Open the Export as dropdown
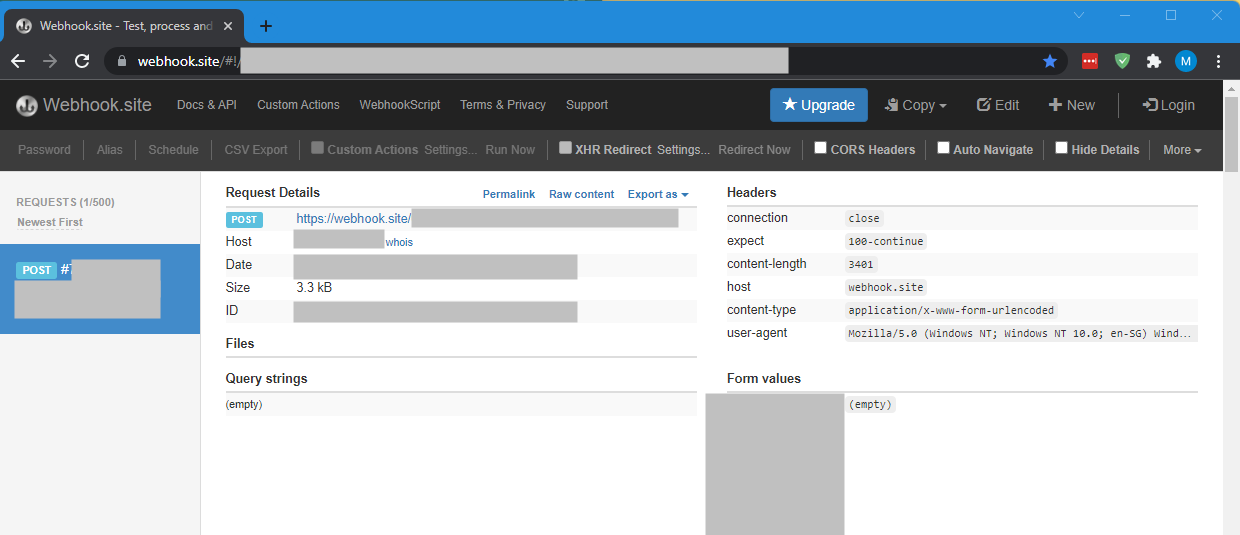 coord(658,194)
